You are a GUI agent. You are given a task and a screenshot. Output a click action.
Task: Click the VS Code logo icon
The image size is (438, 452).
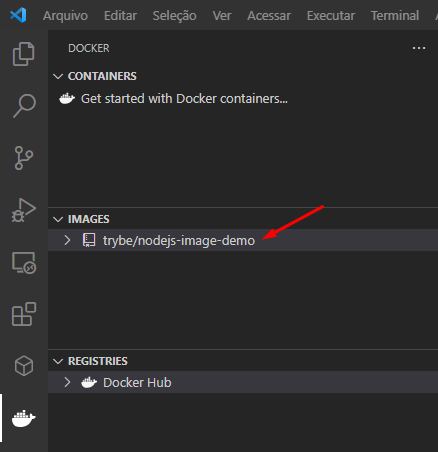click(x=18, y=15)
